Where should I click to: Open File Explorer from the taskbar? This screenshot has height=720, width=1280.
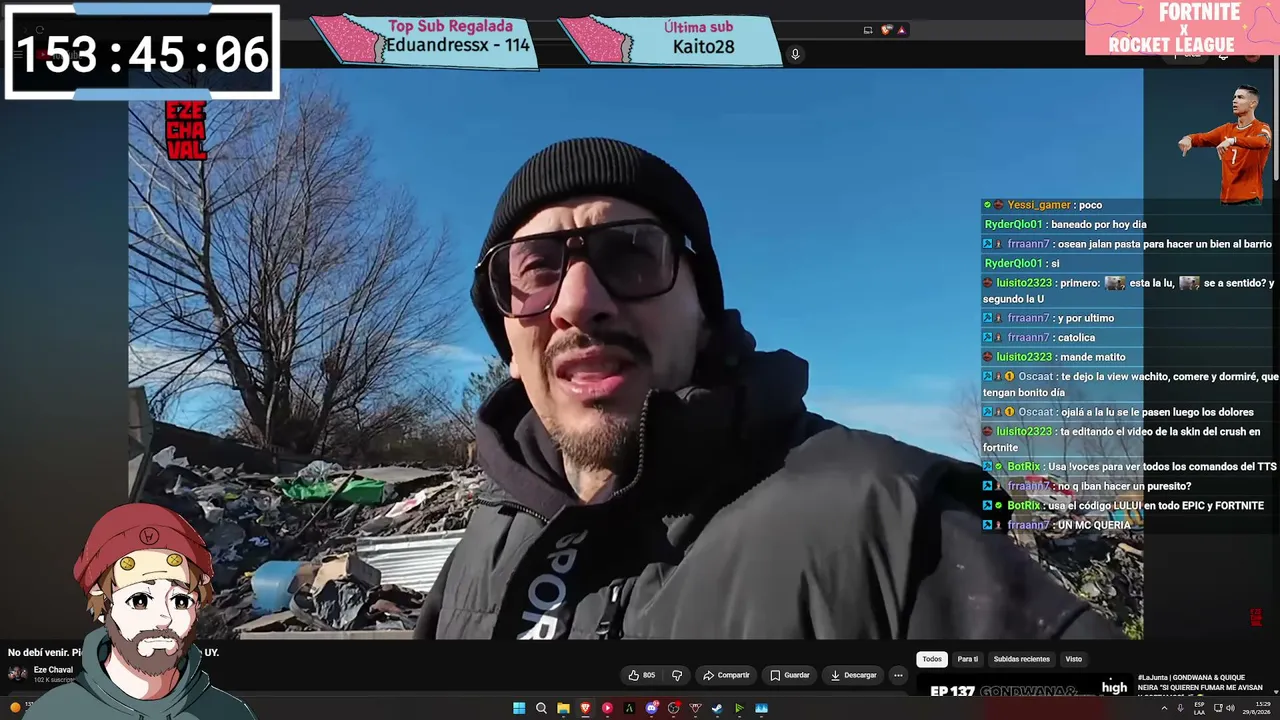pyautogui.click(x=563, y=708)
